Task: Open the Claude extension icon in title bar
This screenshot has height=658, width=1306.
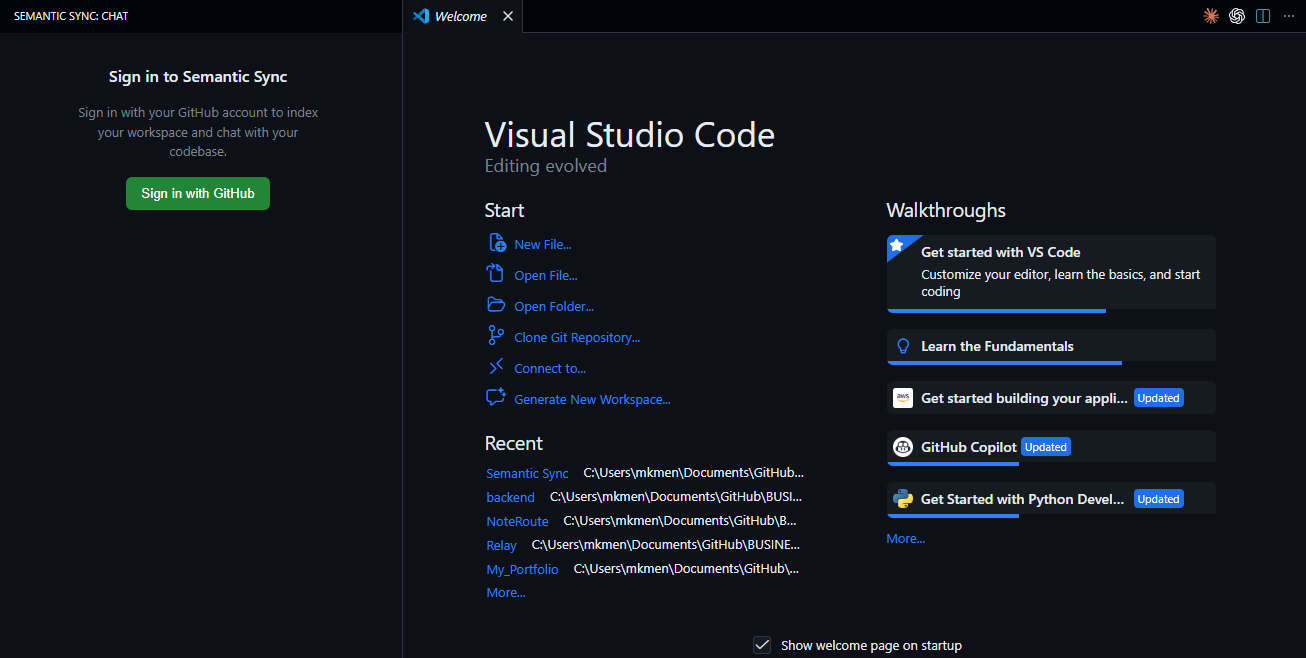Action: pyautogui.click(x=1211, y=16)
